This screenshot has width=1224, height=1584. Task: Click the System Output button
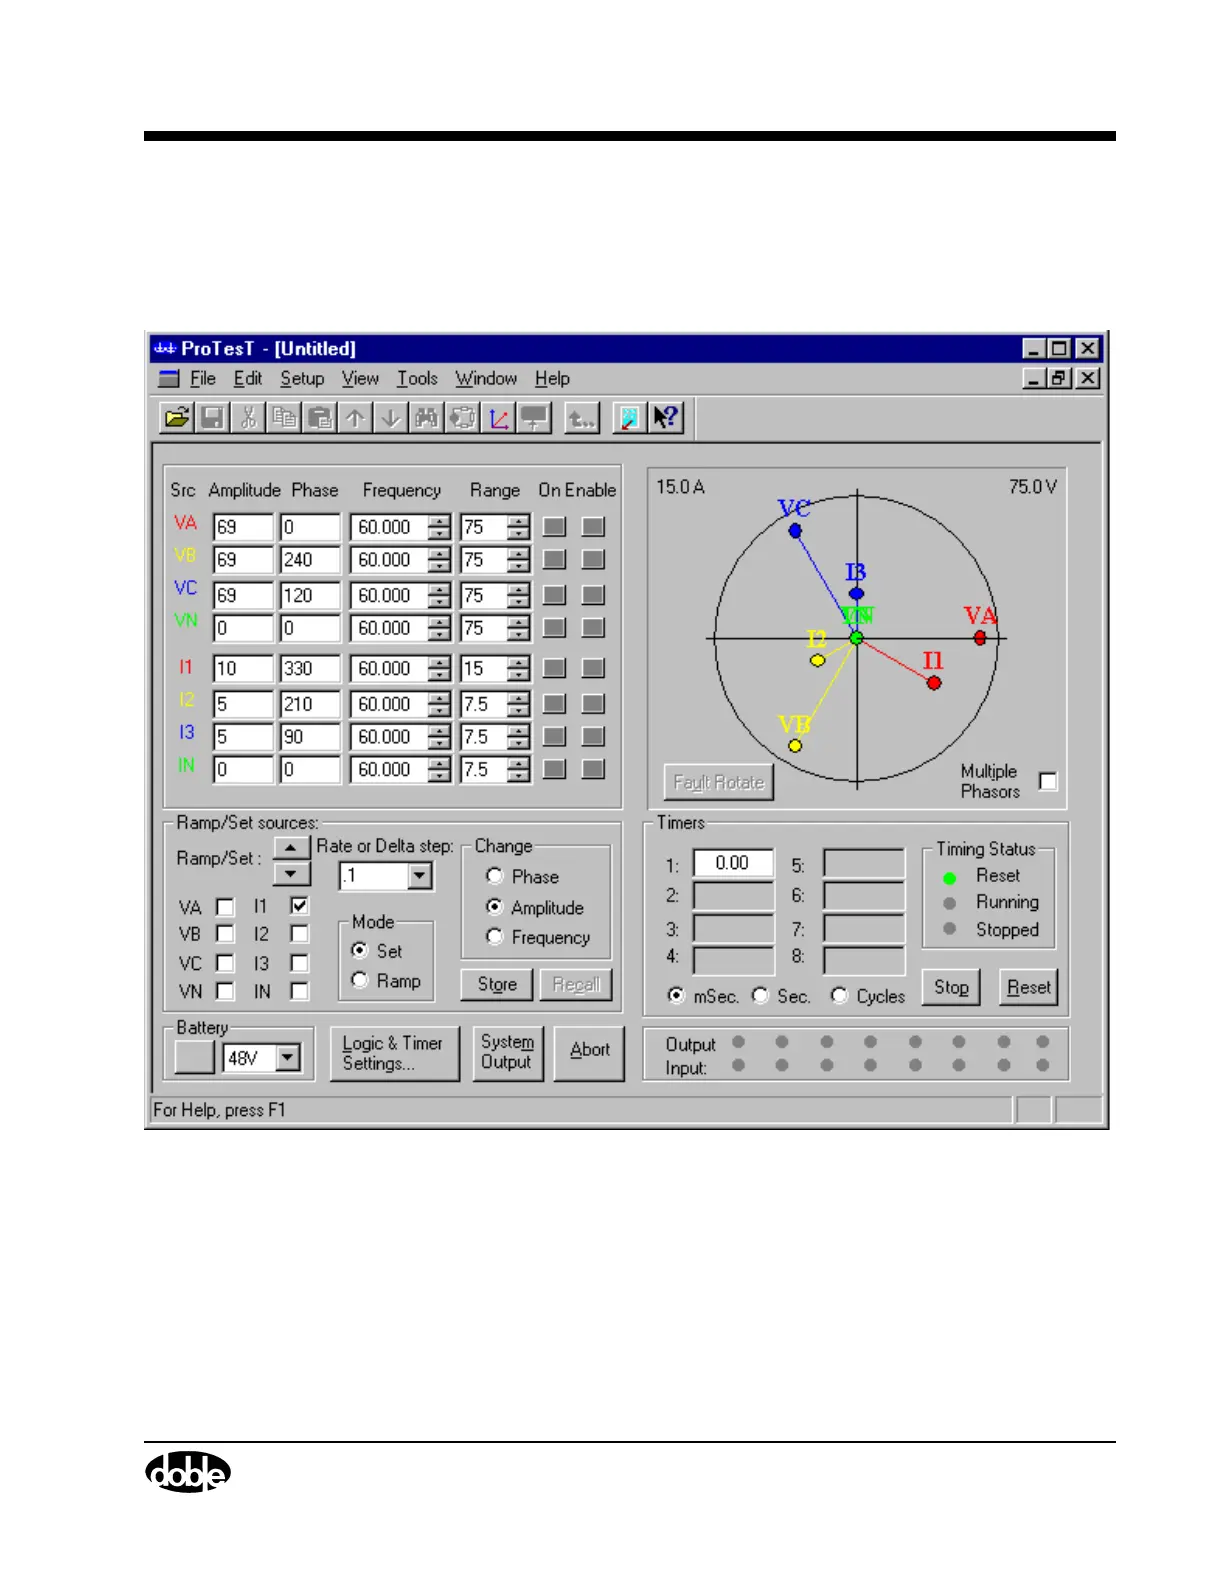coord(507,1053)
